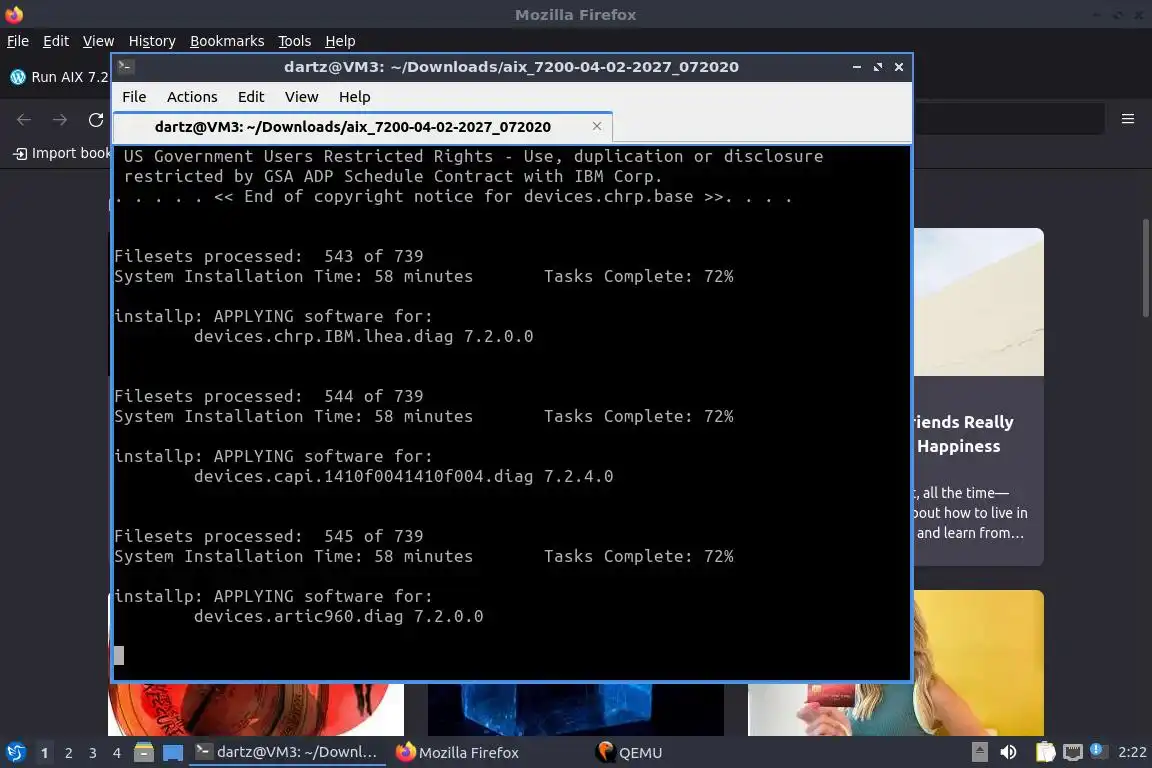Screen dimensions: 1152x768
Task: Click the Firefox back arrow
Action: pyautogui.click(x=24, y=120)
